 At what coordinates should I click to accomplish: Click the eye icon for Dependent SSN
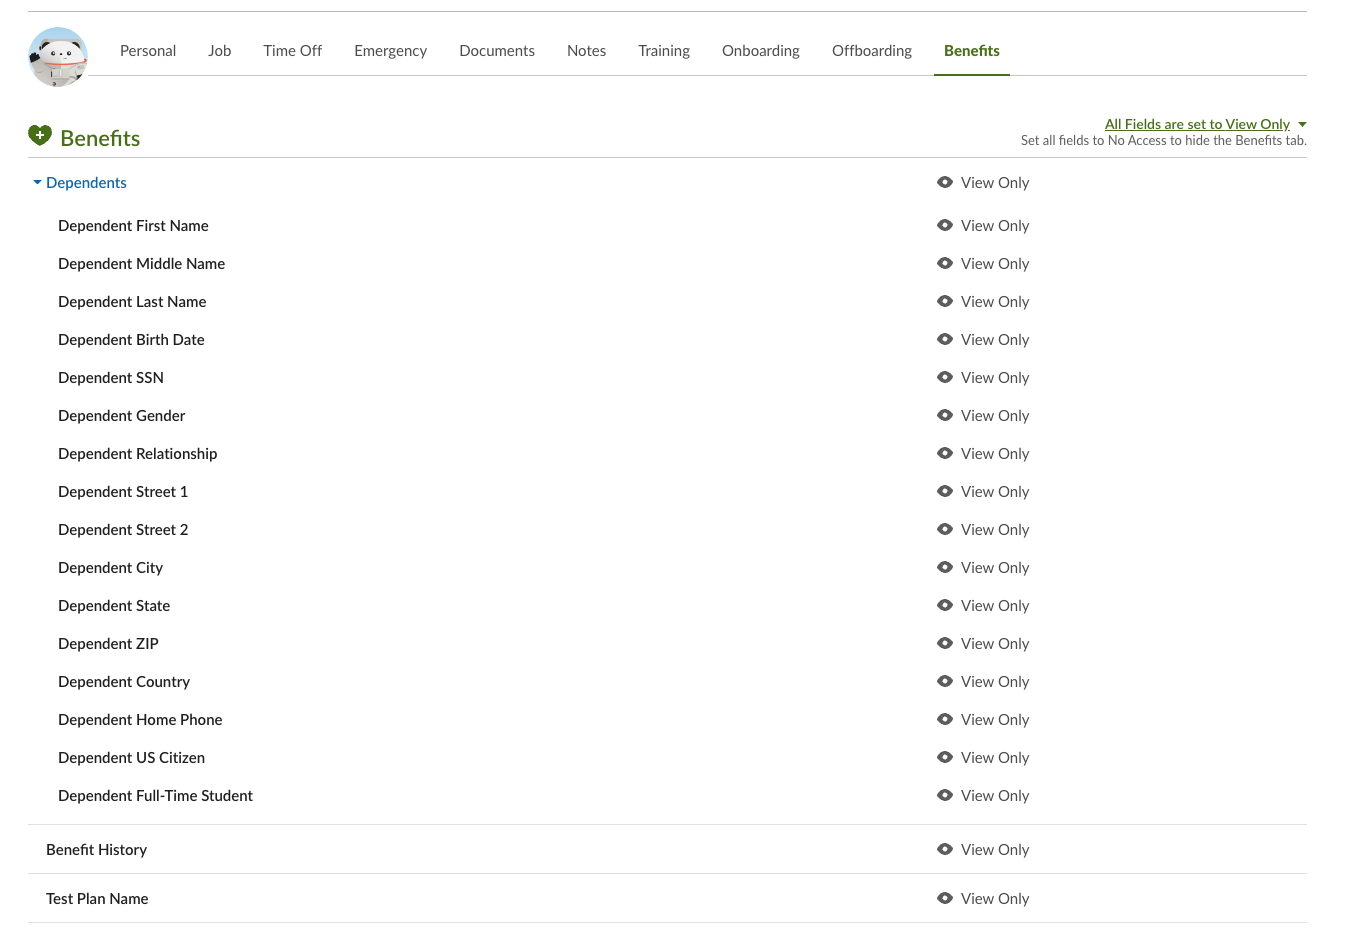(945, 378)
